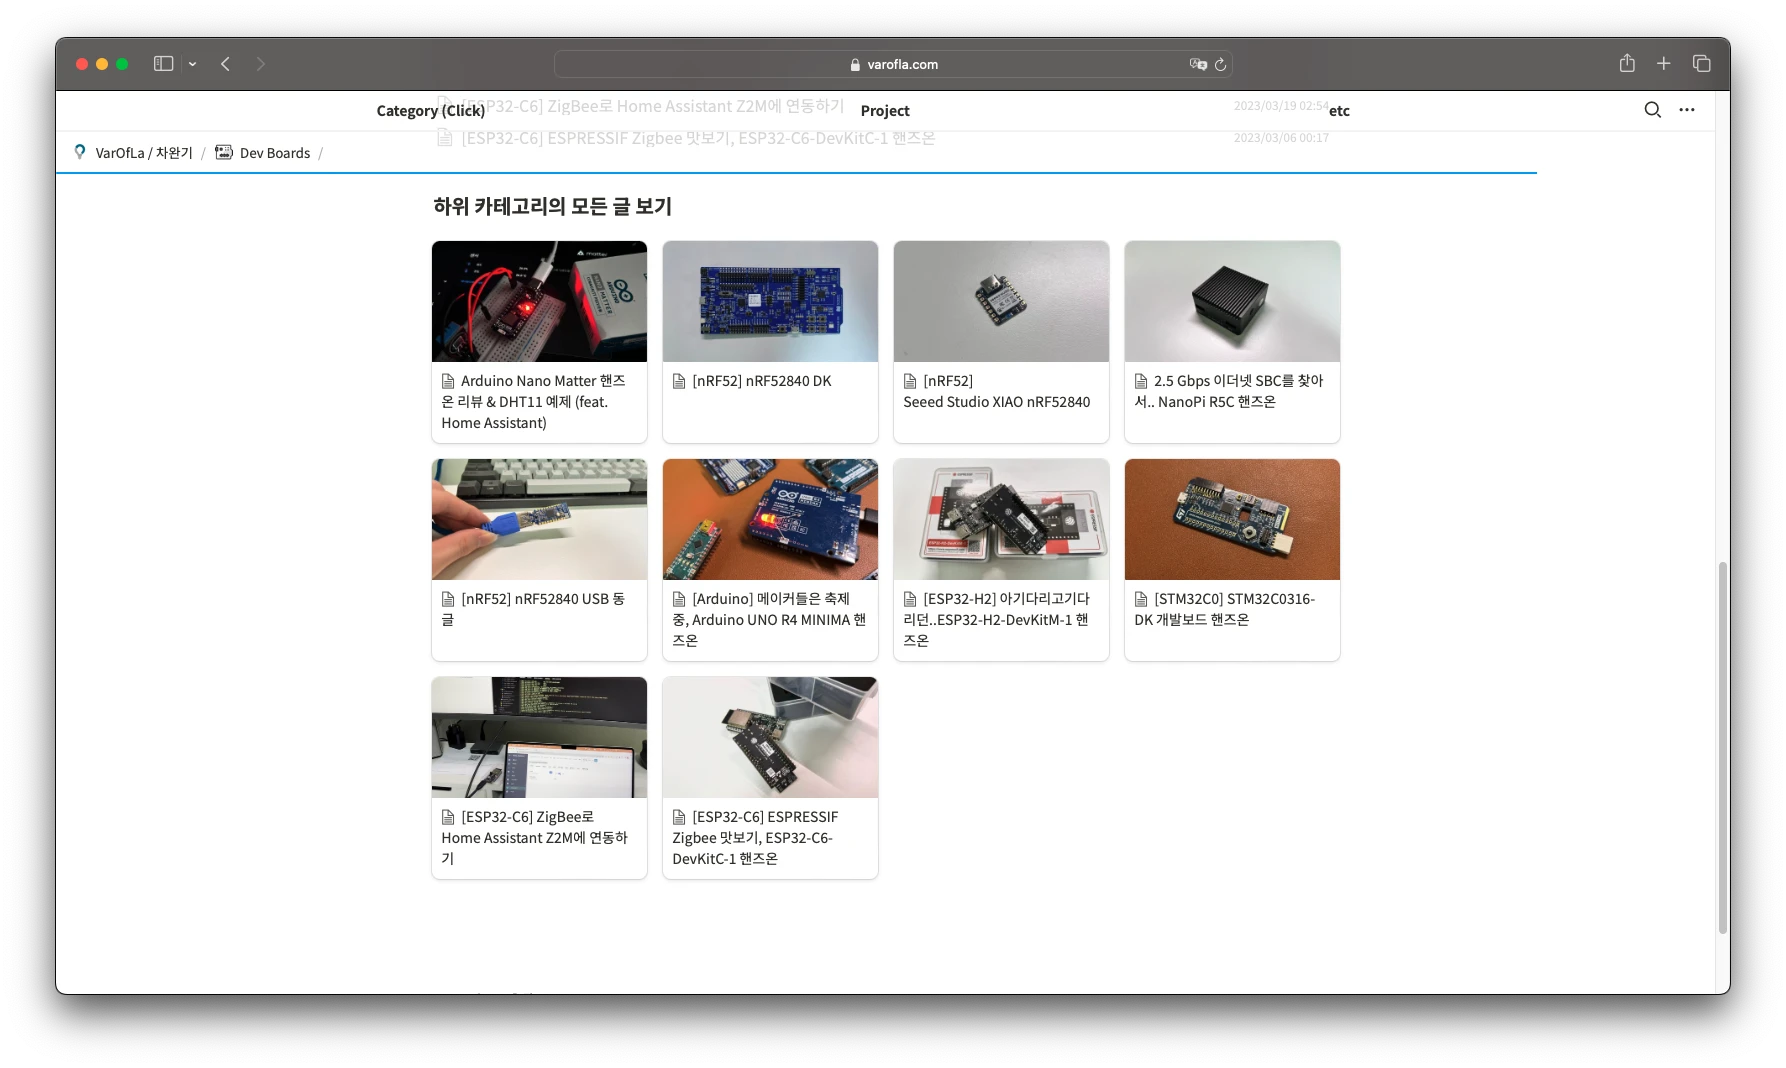The width and height of the screenshot is (1786, 1068).
Task: Open the STM32C0316-DK post link
Action: (1233, 609)
